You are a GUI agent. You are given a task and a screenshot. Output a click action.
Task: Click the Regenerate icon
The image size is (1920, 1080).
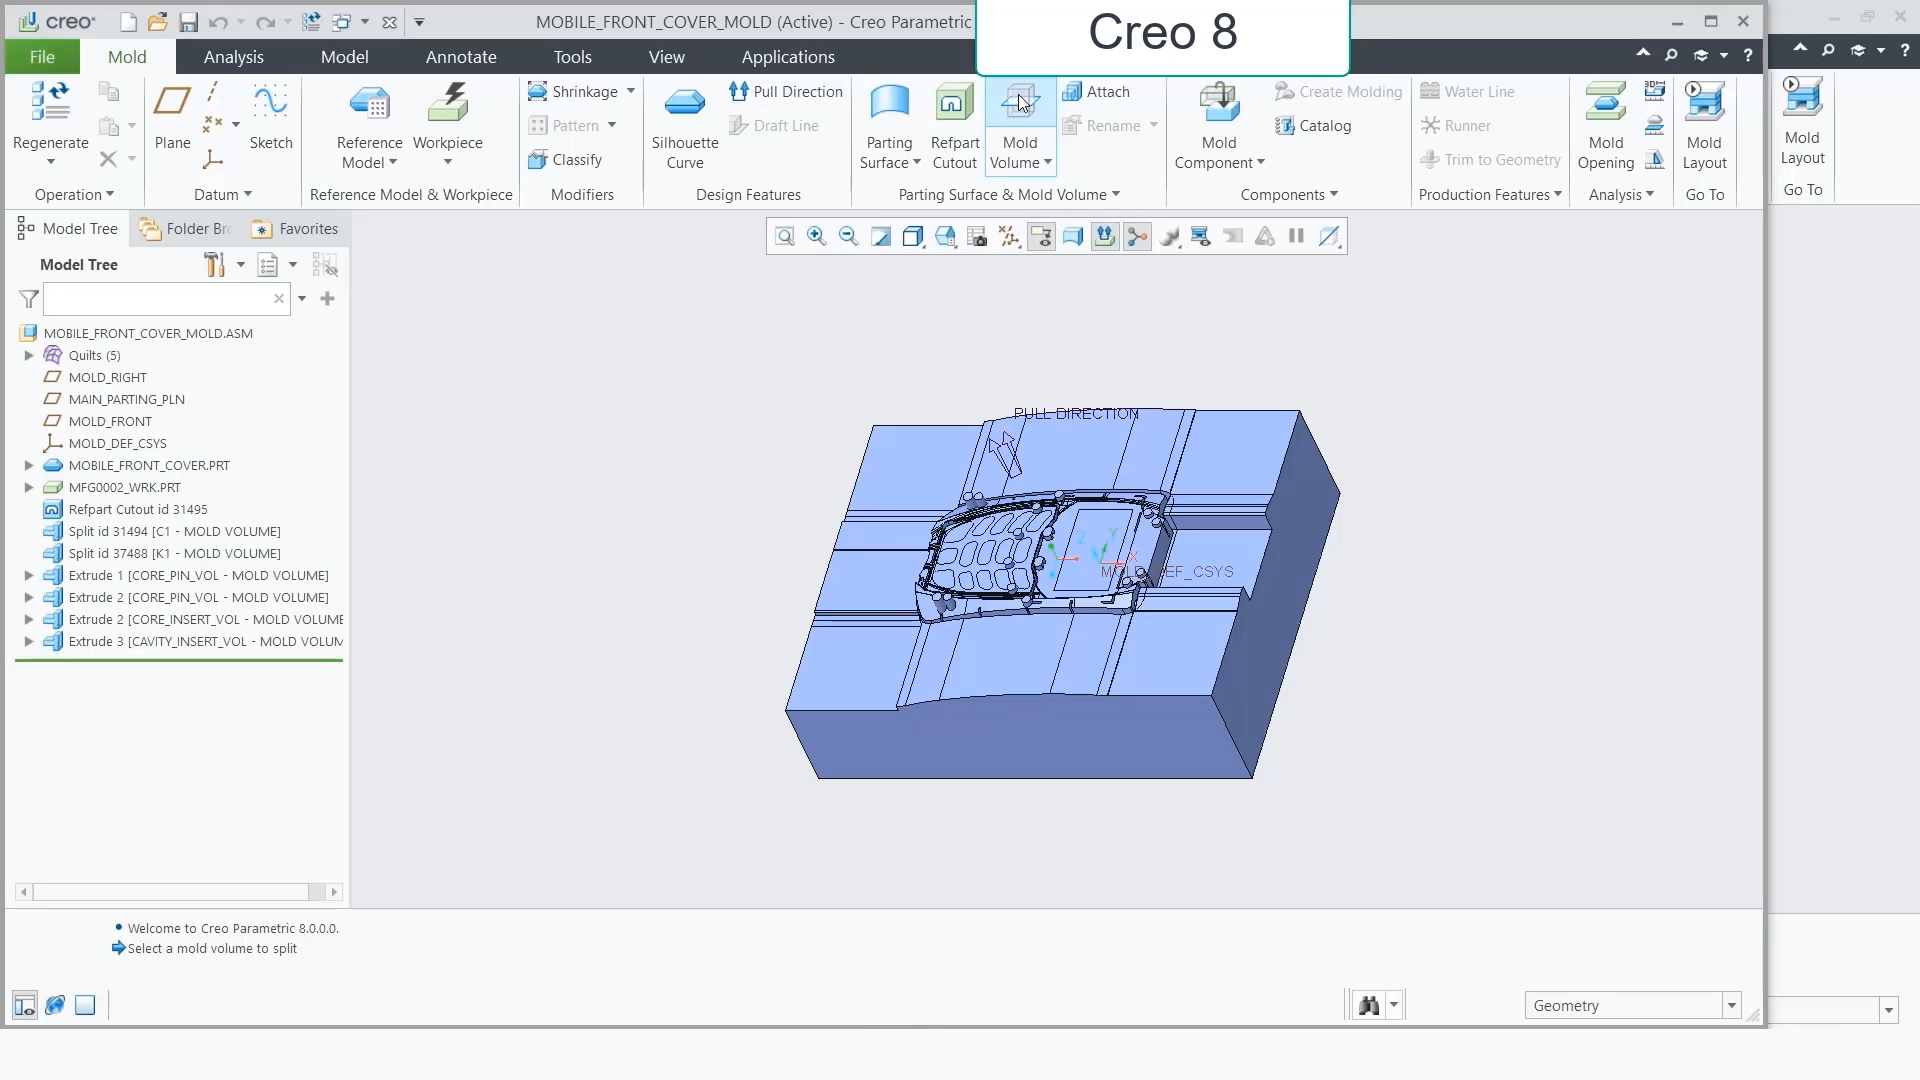click(50, 102)
